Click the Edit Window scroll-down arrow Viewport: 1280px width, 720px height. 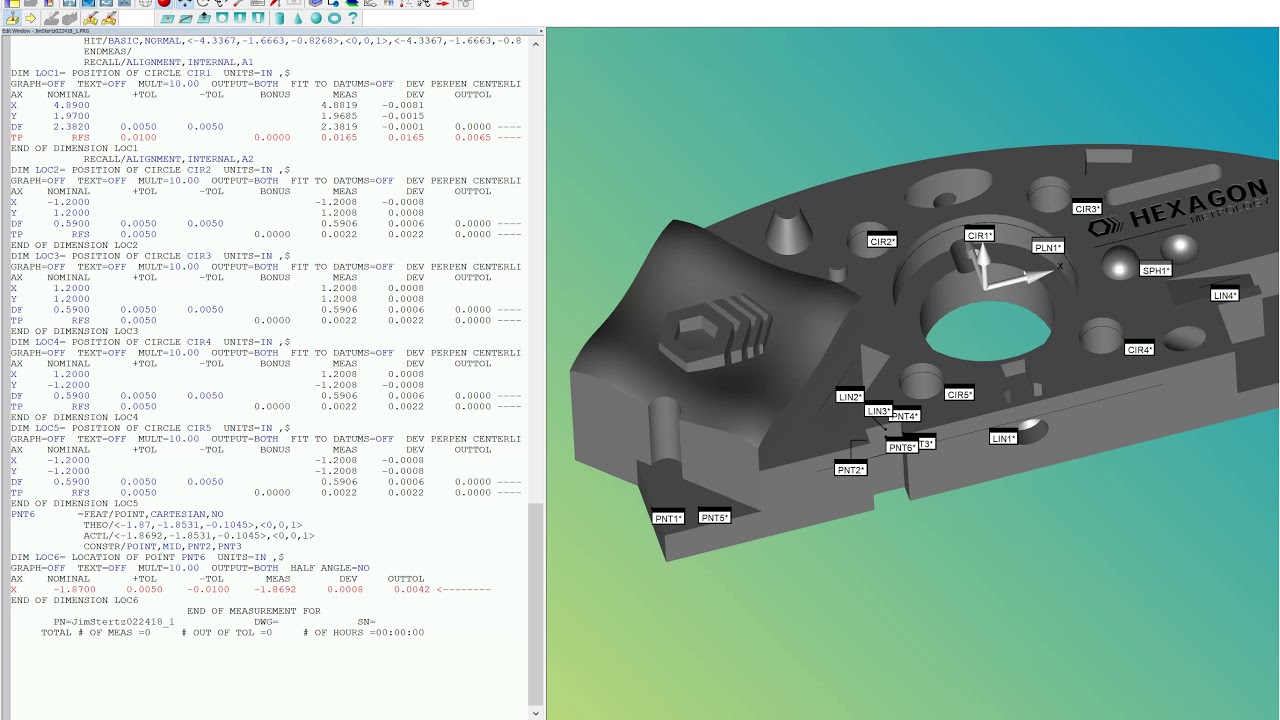click(x=537, y=713)
